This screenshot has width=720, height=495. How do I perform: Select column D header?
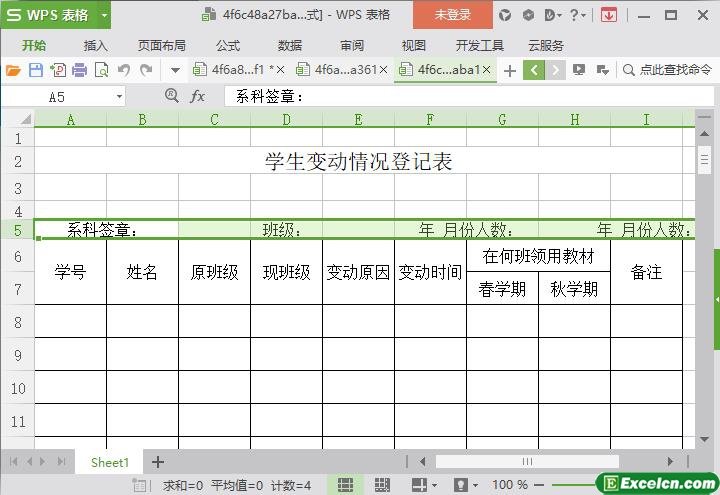[x=287, y=119]
